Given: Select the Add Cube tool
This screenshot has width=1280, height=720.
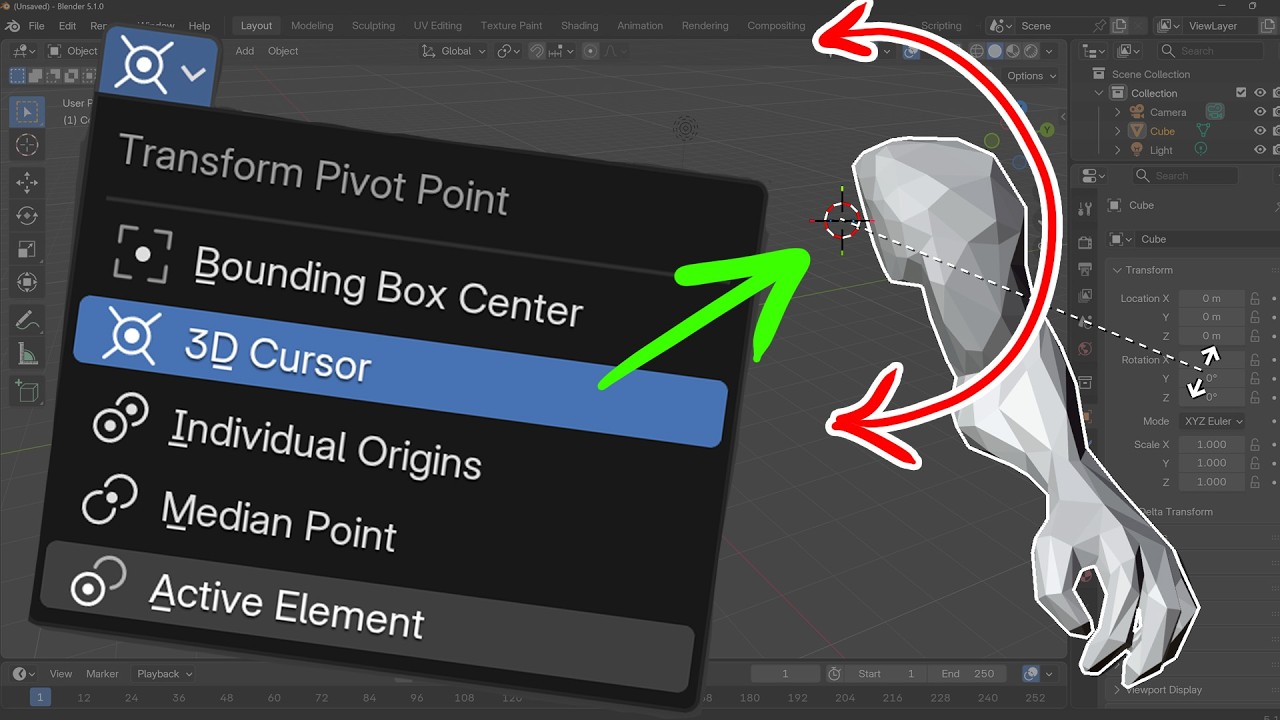Looking at the screenshot, I should (27, 391).
